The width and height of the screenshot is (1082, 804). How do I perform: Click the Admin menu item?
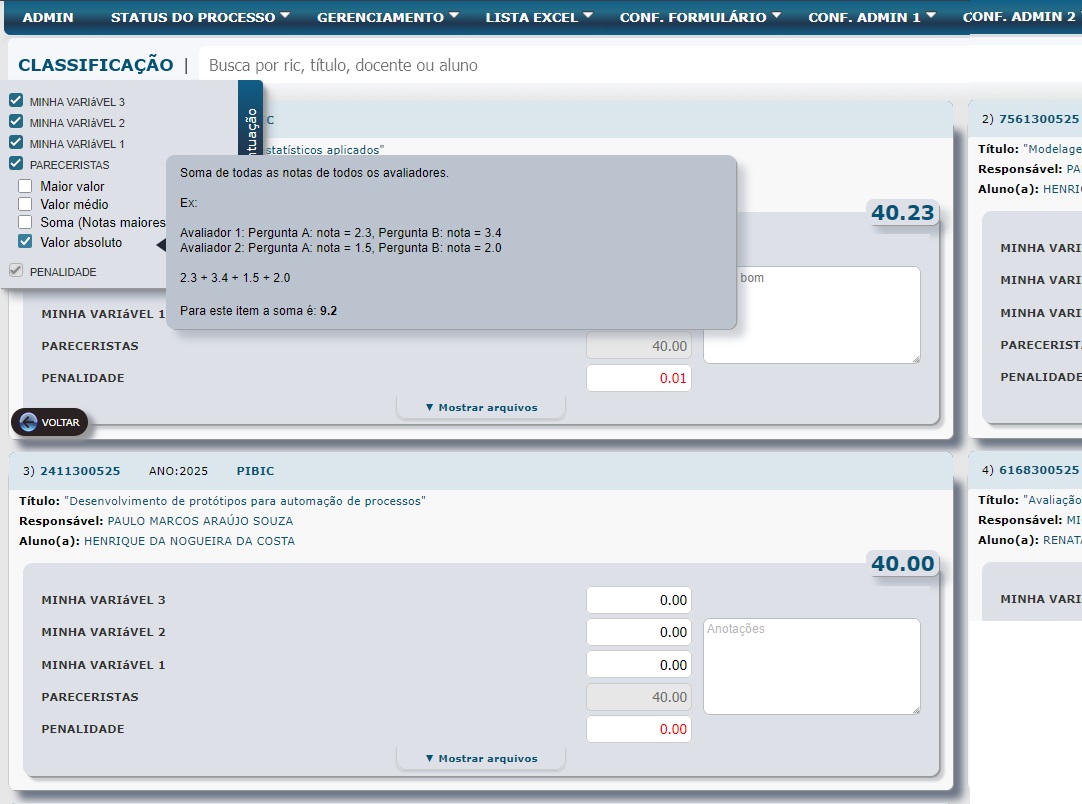pyautogui.click(x=47, y=17)
